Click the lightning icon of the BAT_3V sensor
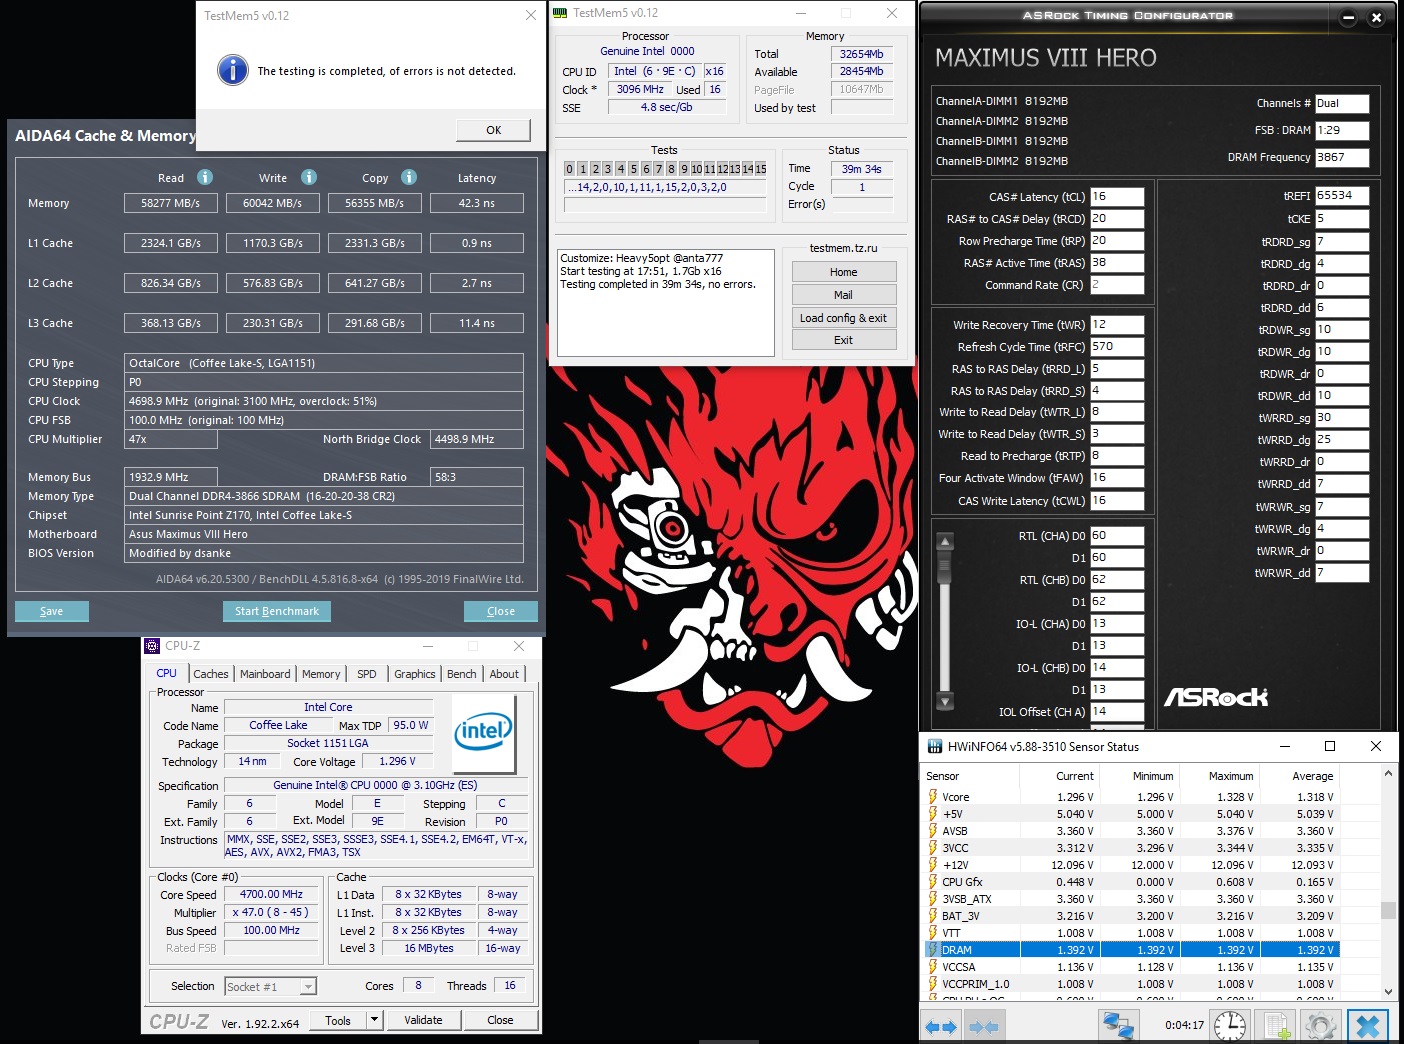Viewport: 1404px width, 1044px height. click(x=933, y=916)
